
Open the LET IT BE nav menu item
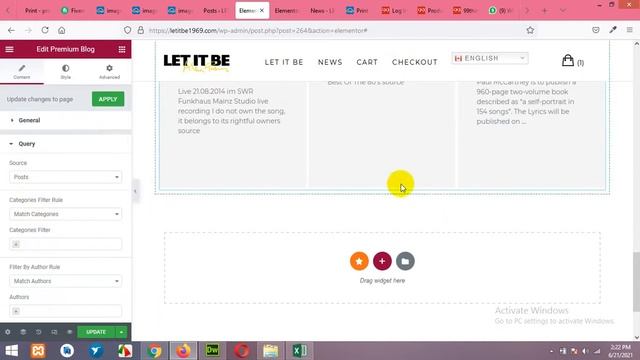click(284, 62)
